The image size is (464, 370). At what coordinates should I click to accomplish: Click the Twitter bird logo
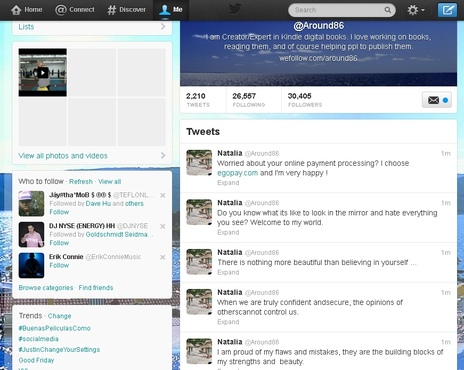(x=235, y=9)
